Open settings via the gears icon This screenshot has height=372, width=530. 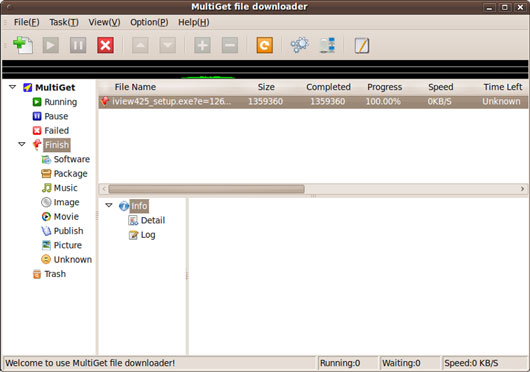point(299,45)
